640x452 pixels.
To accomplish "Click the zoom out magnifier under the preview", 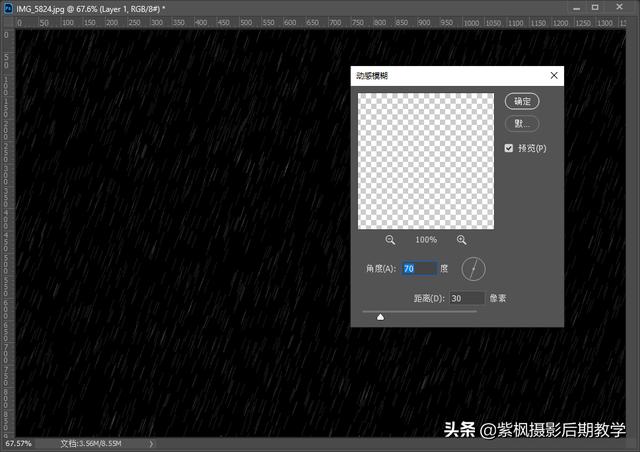I will pos(390,240).
